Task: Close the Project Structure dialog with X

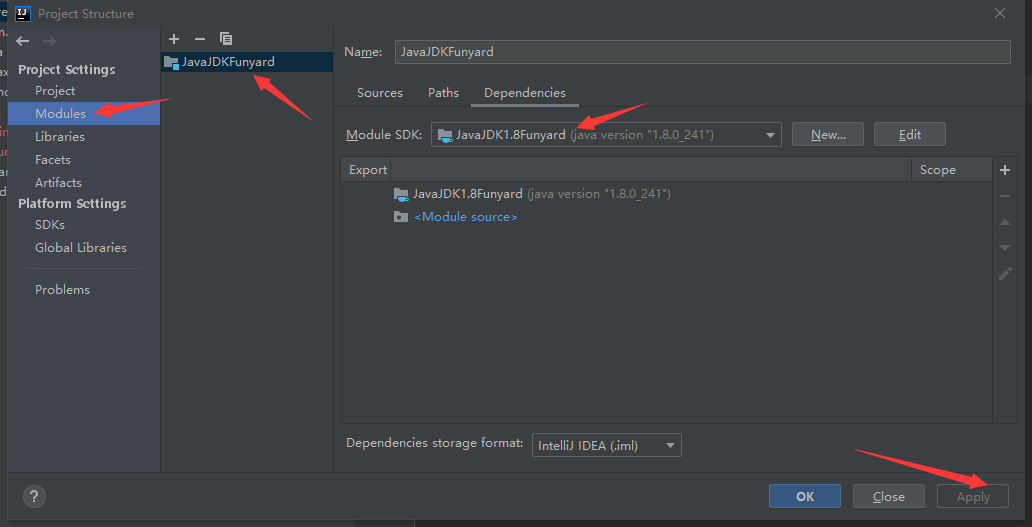Action: (x=1000, y=13)
